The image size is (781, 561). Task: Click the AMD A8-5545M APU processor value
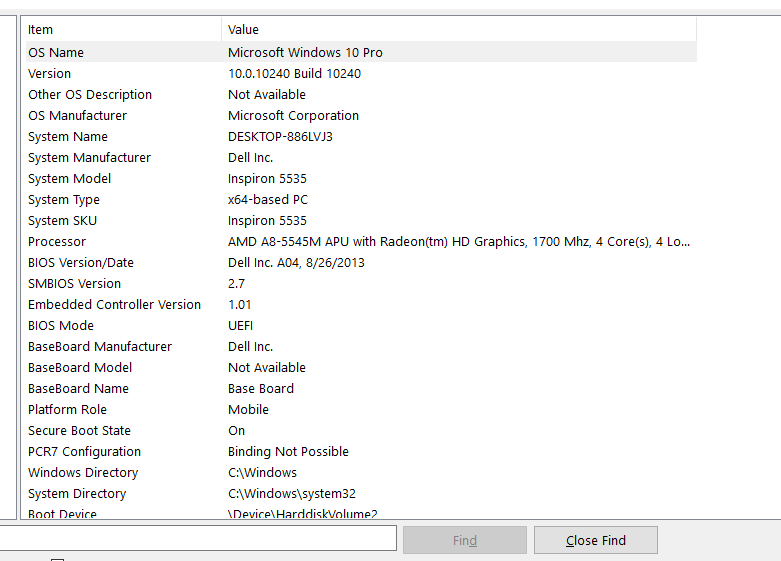coord(459,241)
